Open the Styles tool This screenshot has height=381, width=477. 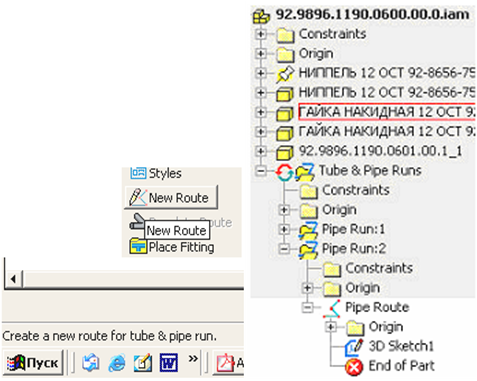156,173
